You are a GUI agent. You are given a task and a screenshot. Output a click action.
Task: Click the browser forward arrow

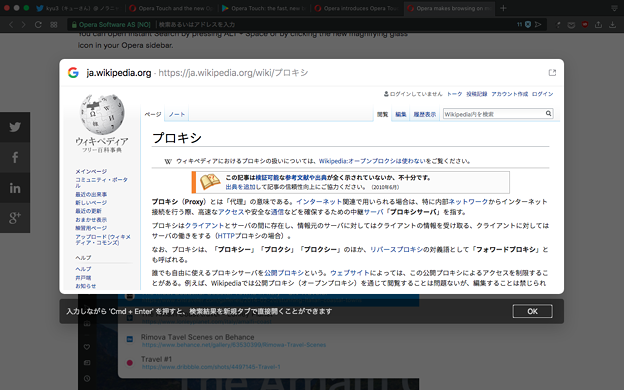point(23,25)
